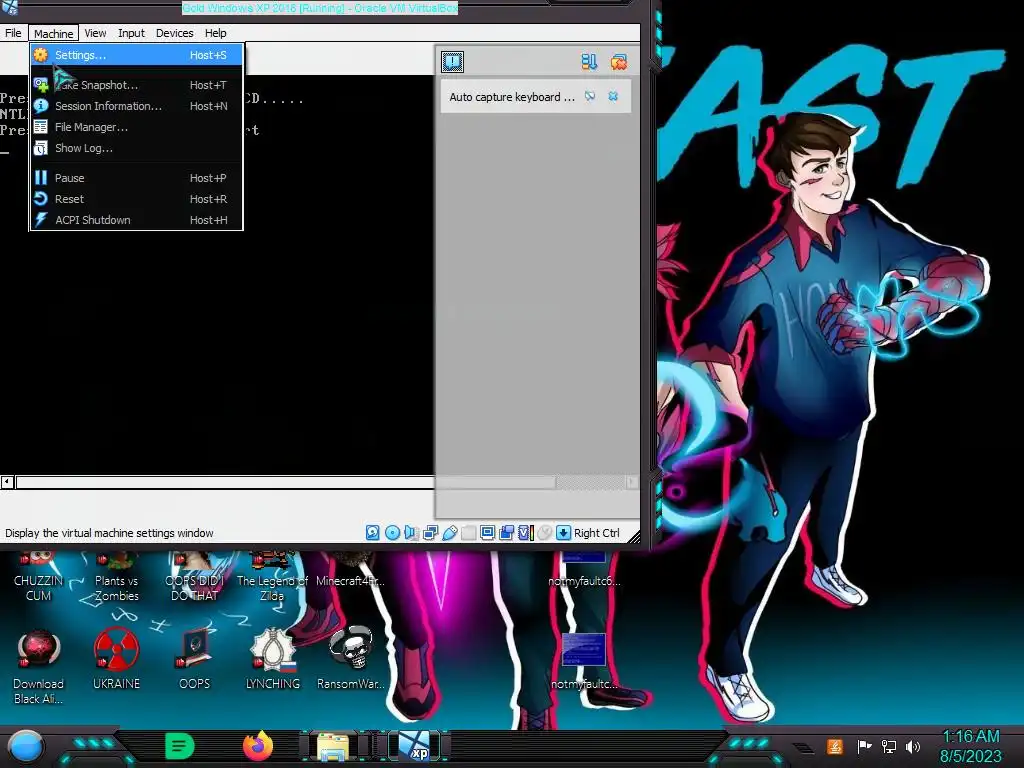Open Session Information menu entry
Image resolution: width=1024 pixels, height=768 pixels.
pos(136,106)
